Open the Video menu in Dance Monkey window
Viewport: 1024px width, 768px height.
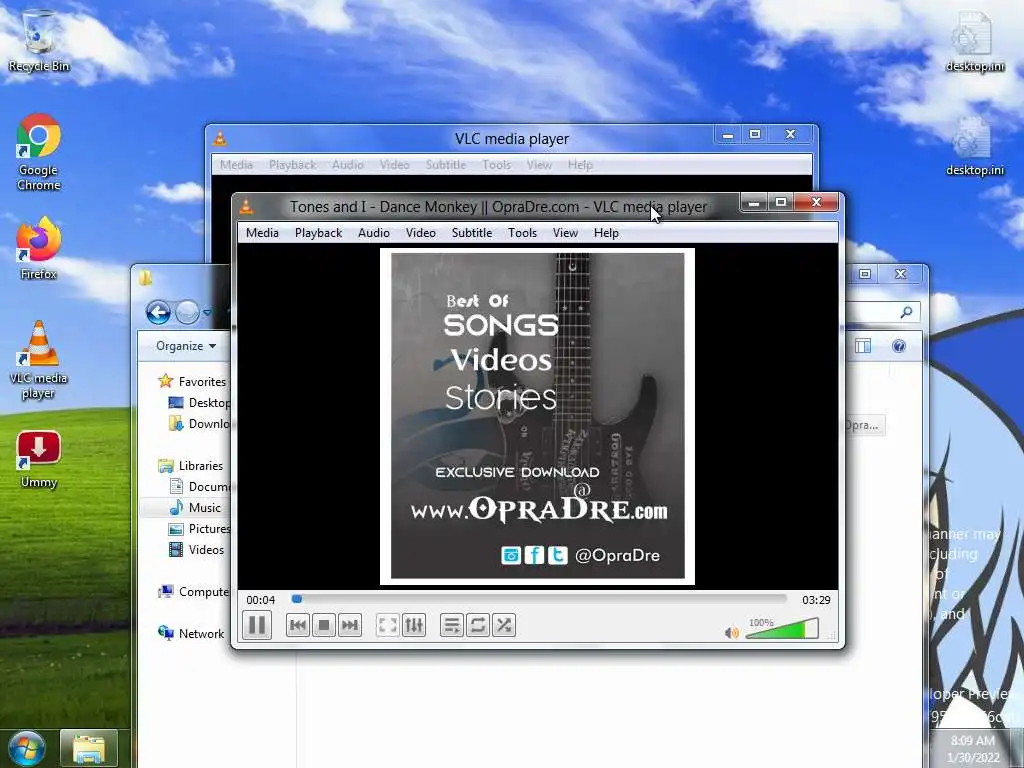[421, 232]
